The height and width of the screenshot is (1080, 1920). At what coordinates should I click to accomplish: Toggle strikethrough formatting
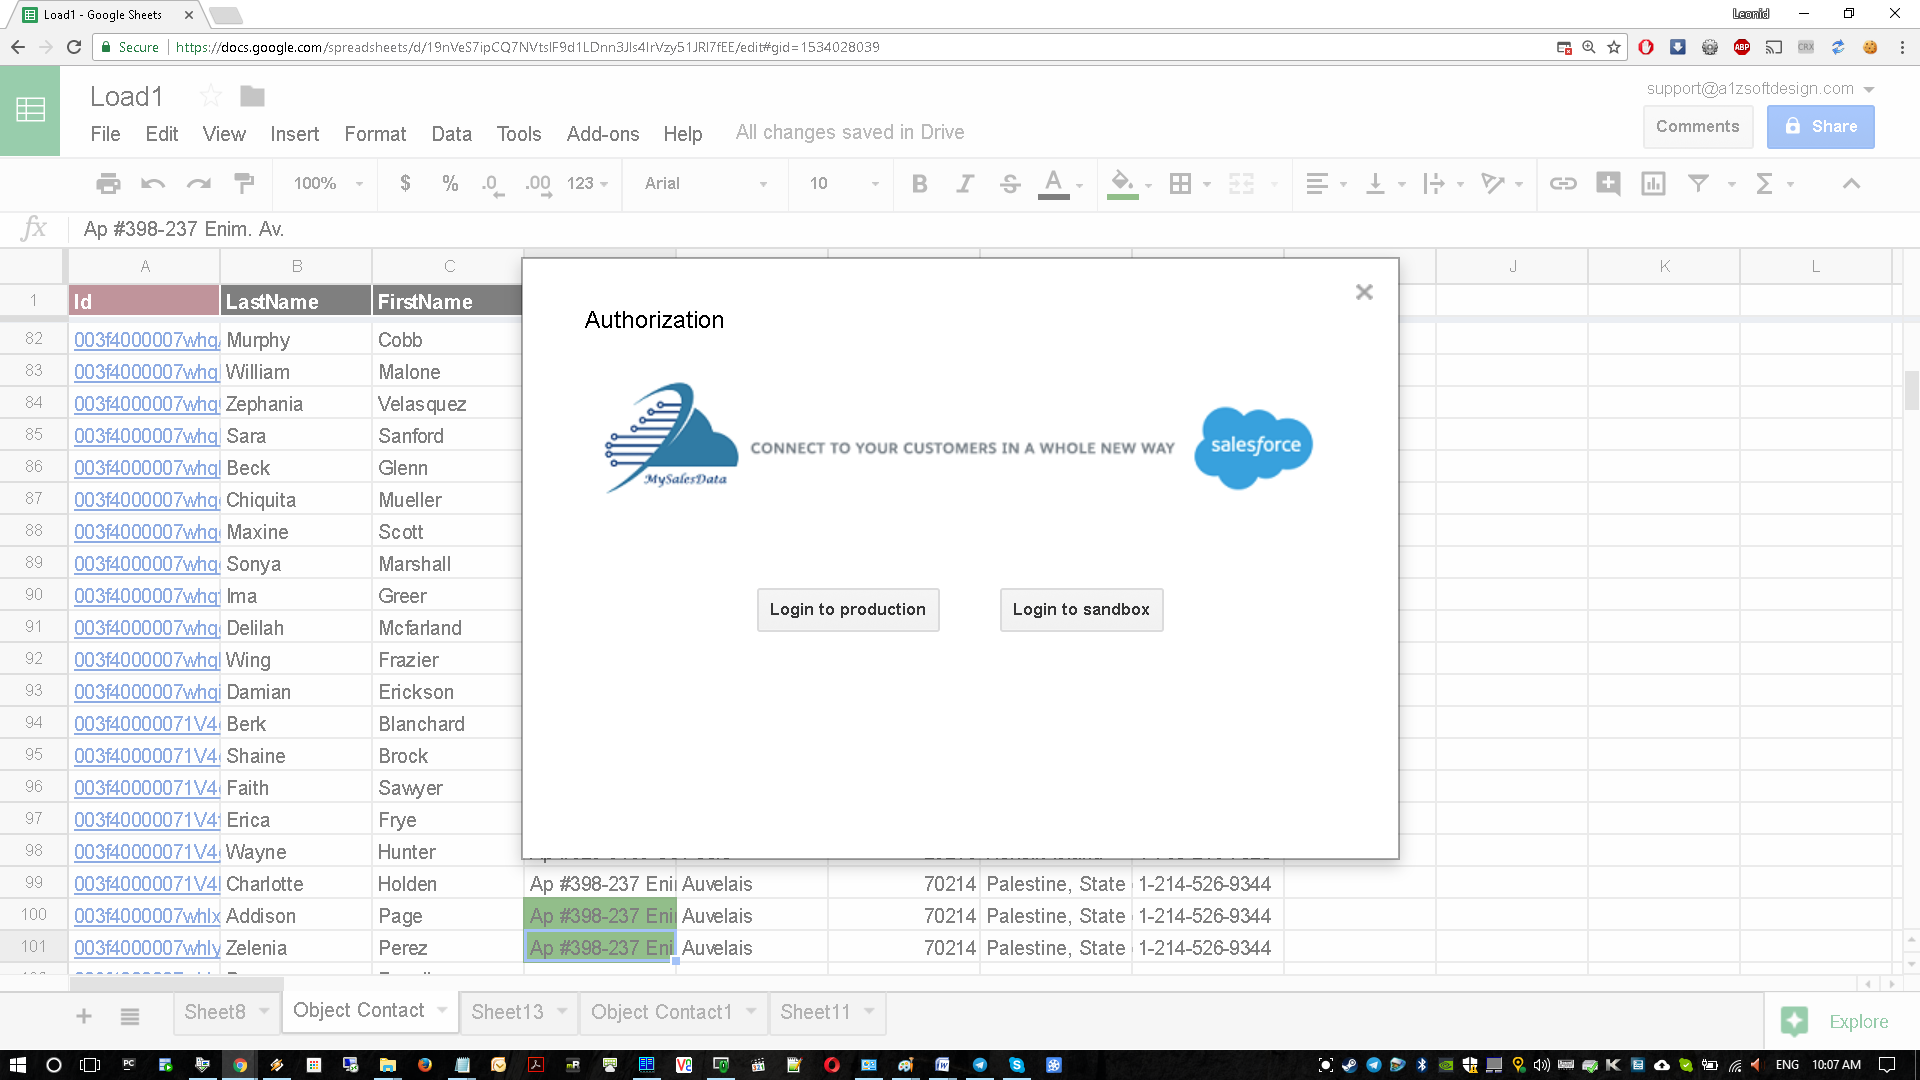click(1010, 183)
